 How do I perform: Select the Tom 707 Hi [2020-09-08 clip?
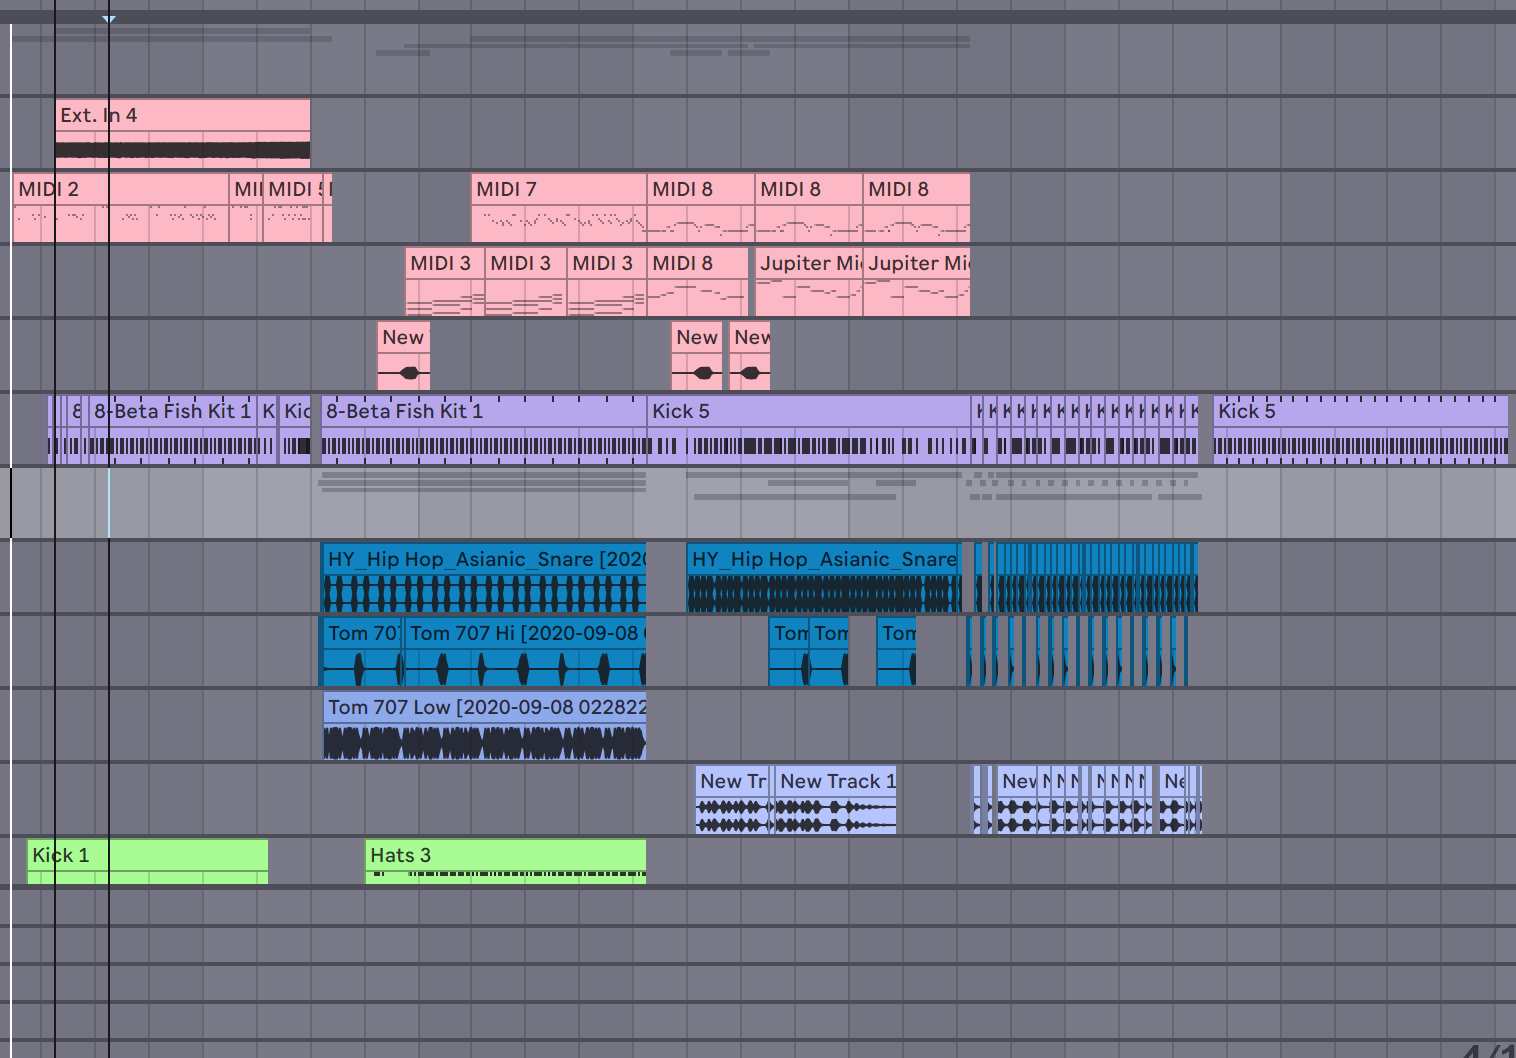coord(525,652)
